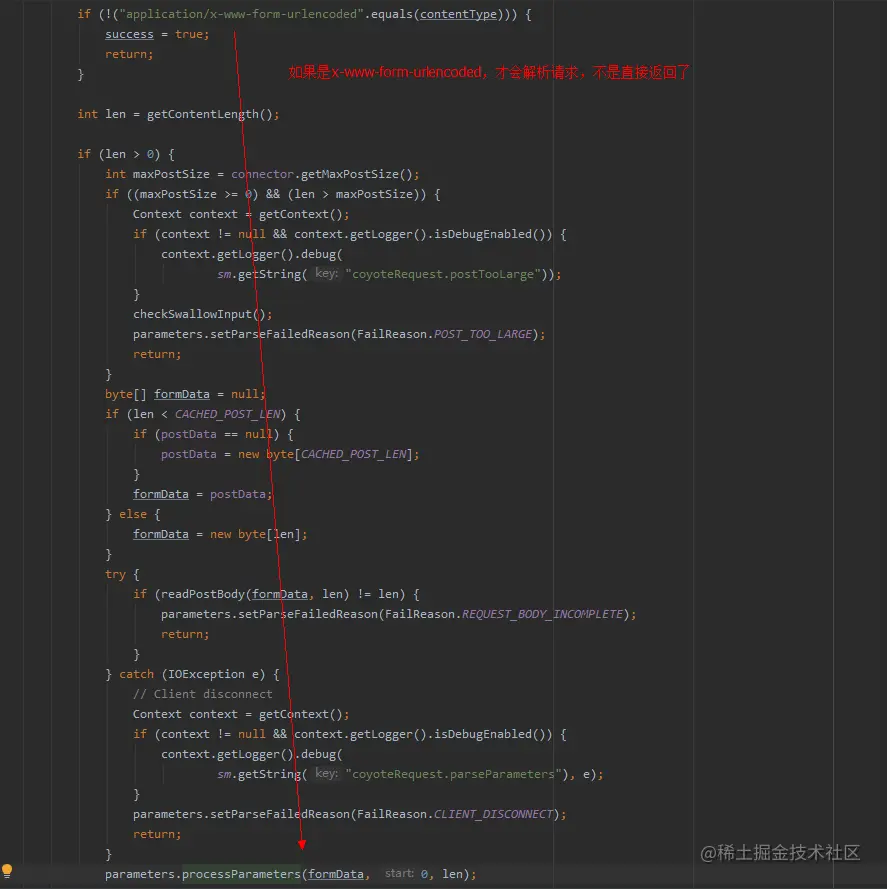
Task: Click the int keyword in int len = getContentLength()
Action: (x=87, y=114)
